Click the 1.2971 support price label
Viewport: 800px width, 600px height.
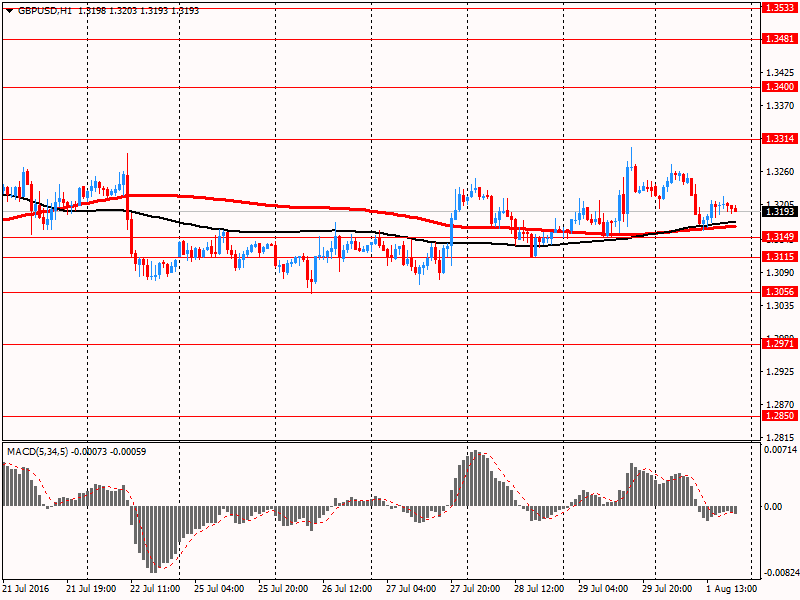coord(778,343)
